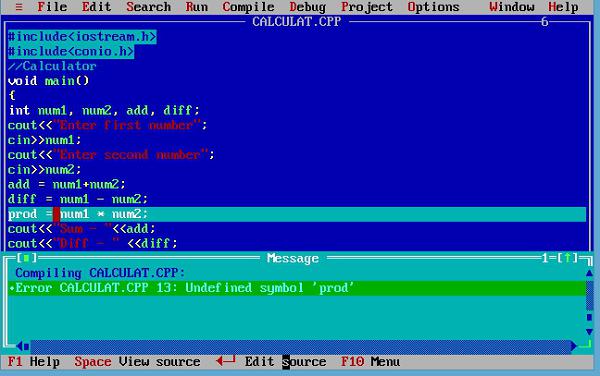
Task: Open the Run menu
Action: 197,7
